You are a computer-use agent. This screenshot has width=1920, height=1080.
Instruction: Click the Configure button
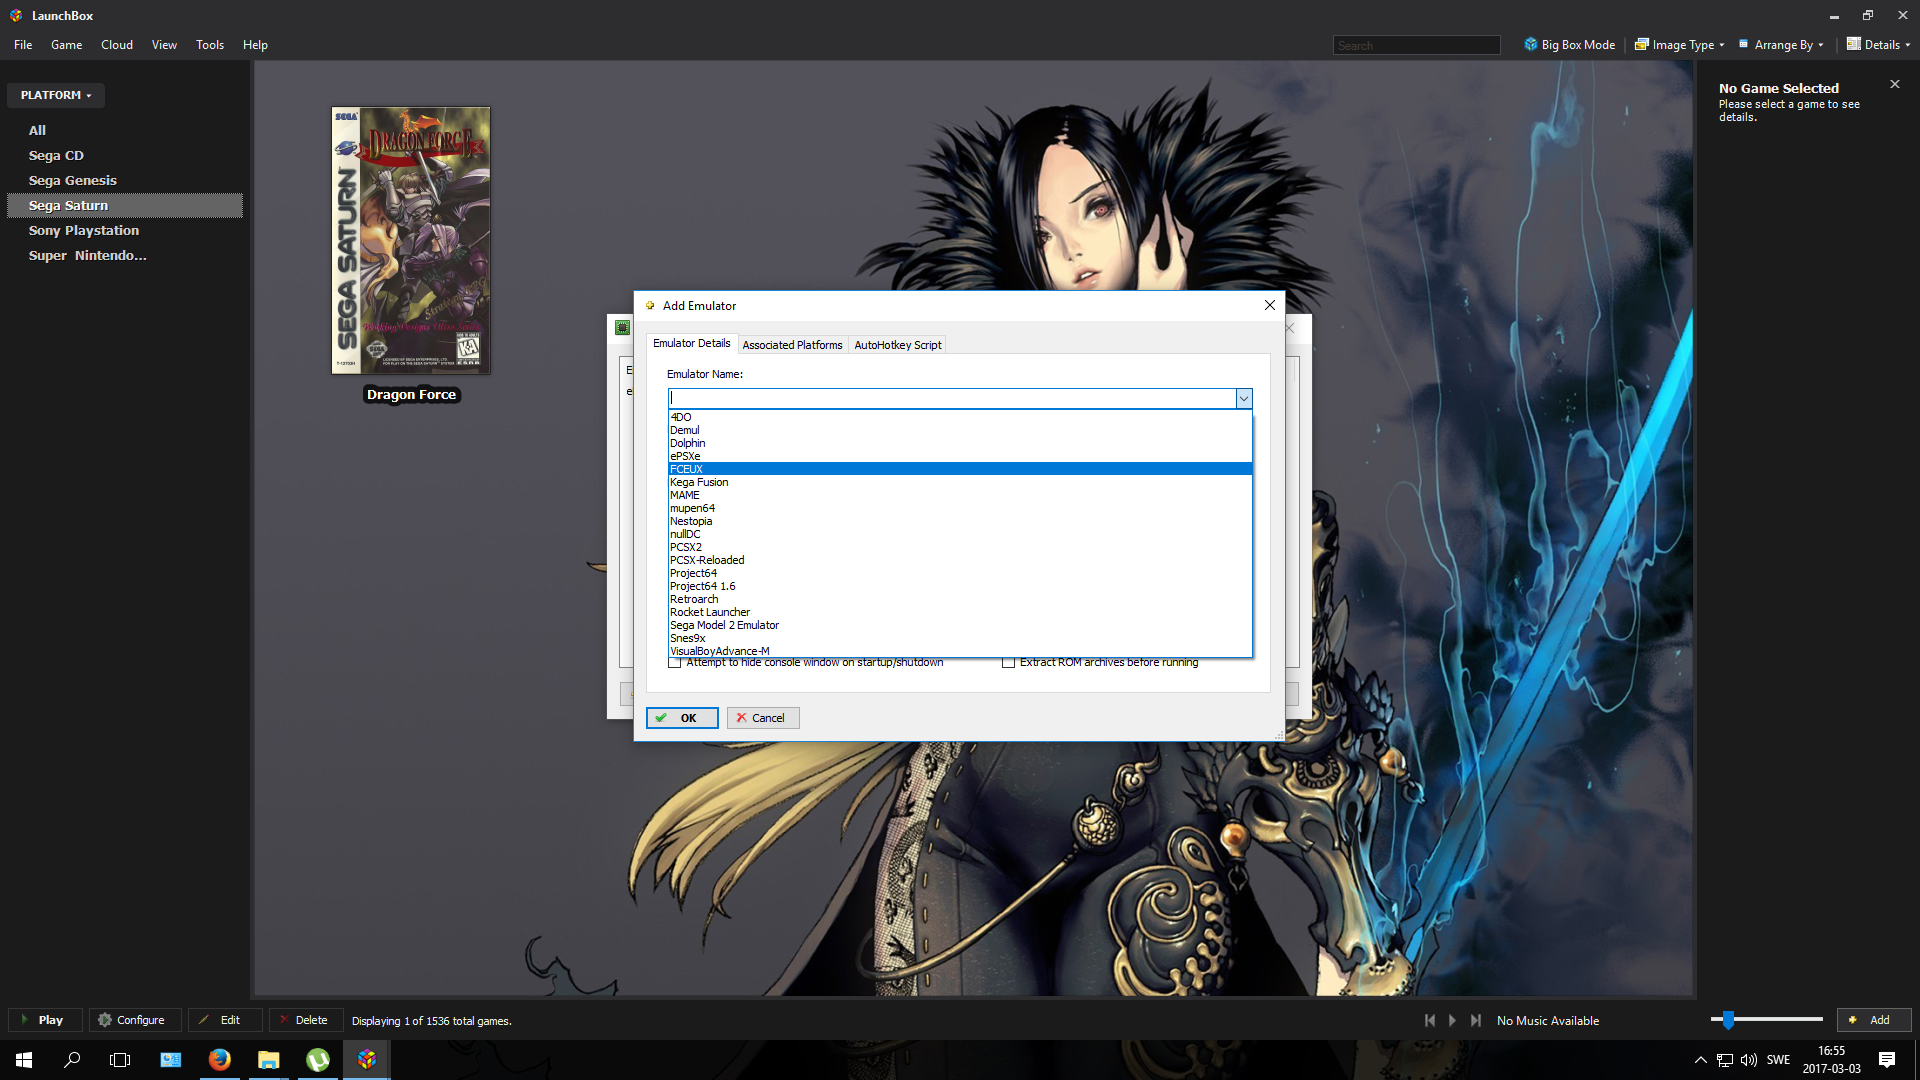pyautogui.click(x=133, y=1020)
